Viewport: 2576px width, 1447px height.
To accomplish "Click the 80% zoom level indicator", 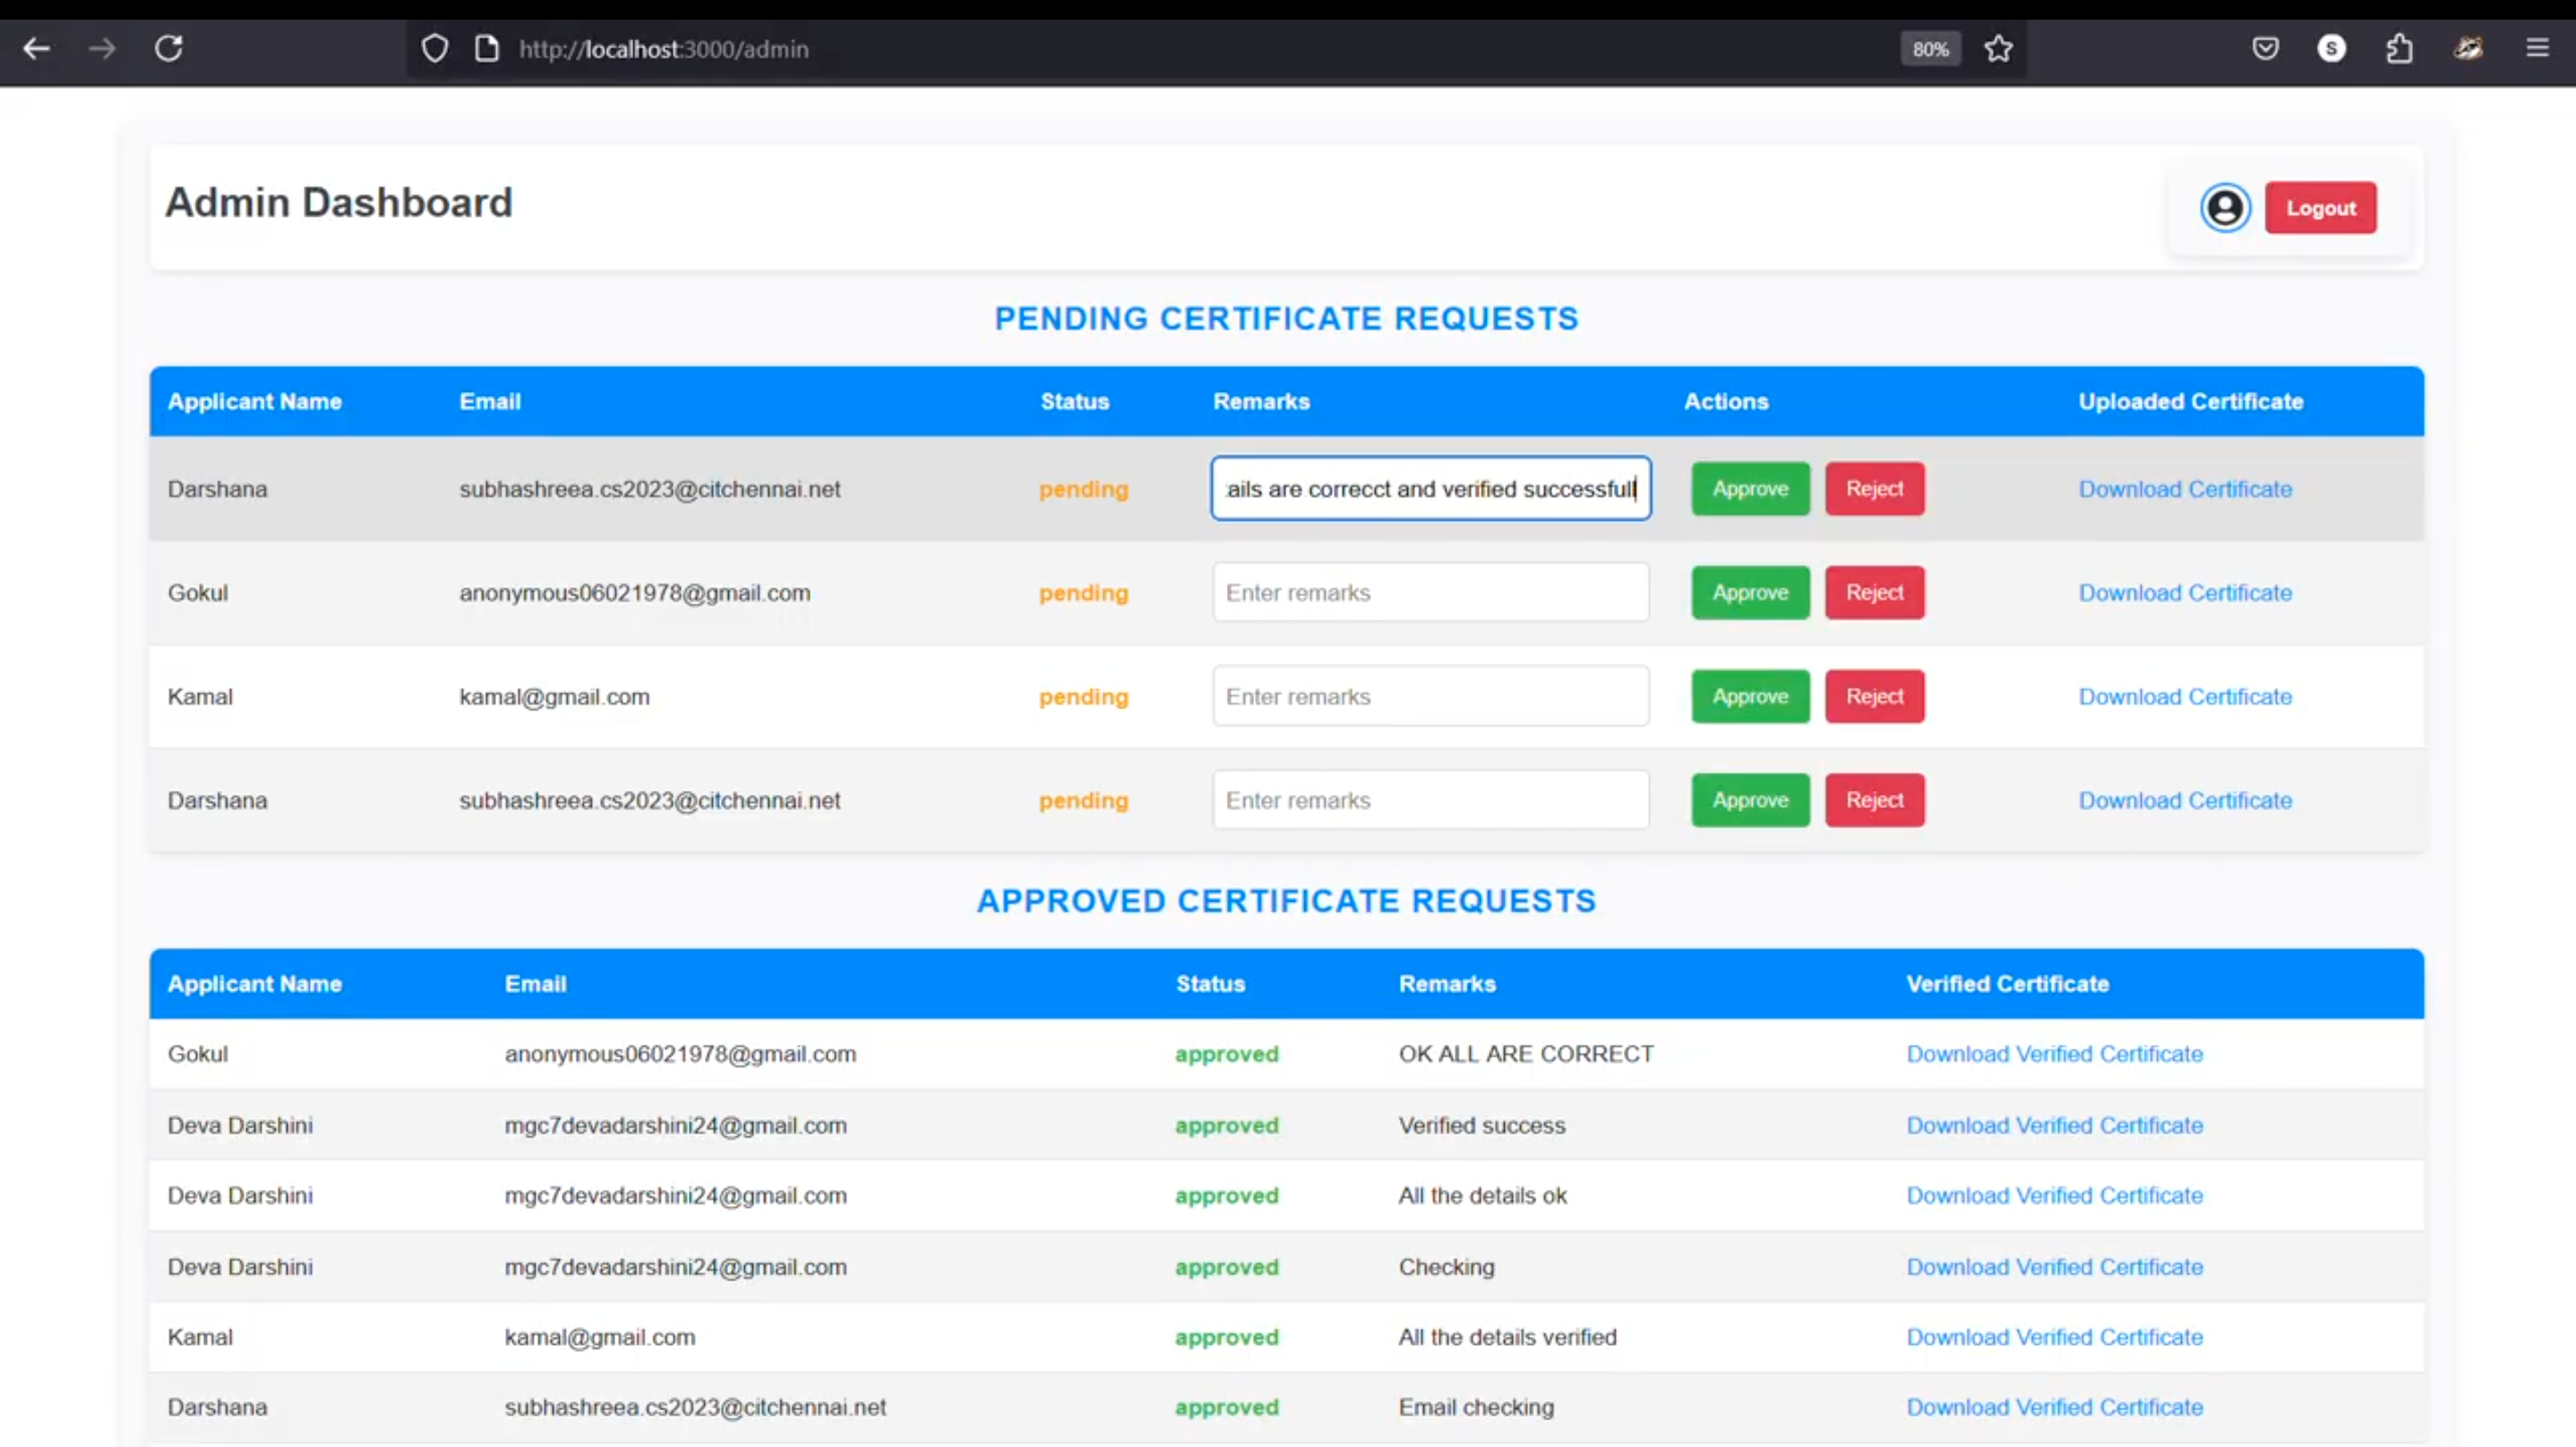I will point(1929,49).
